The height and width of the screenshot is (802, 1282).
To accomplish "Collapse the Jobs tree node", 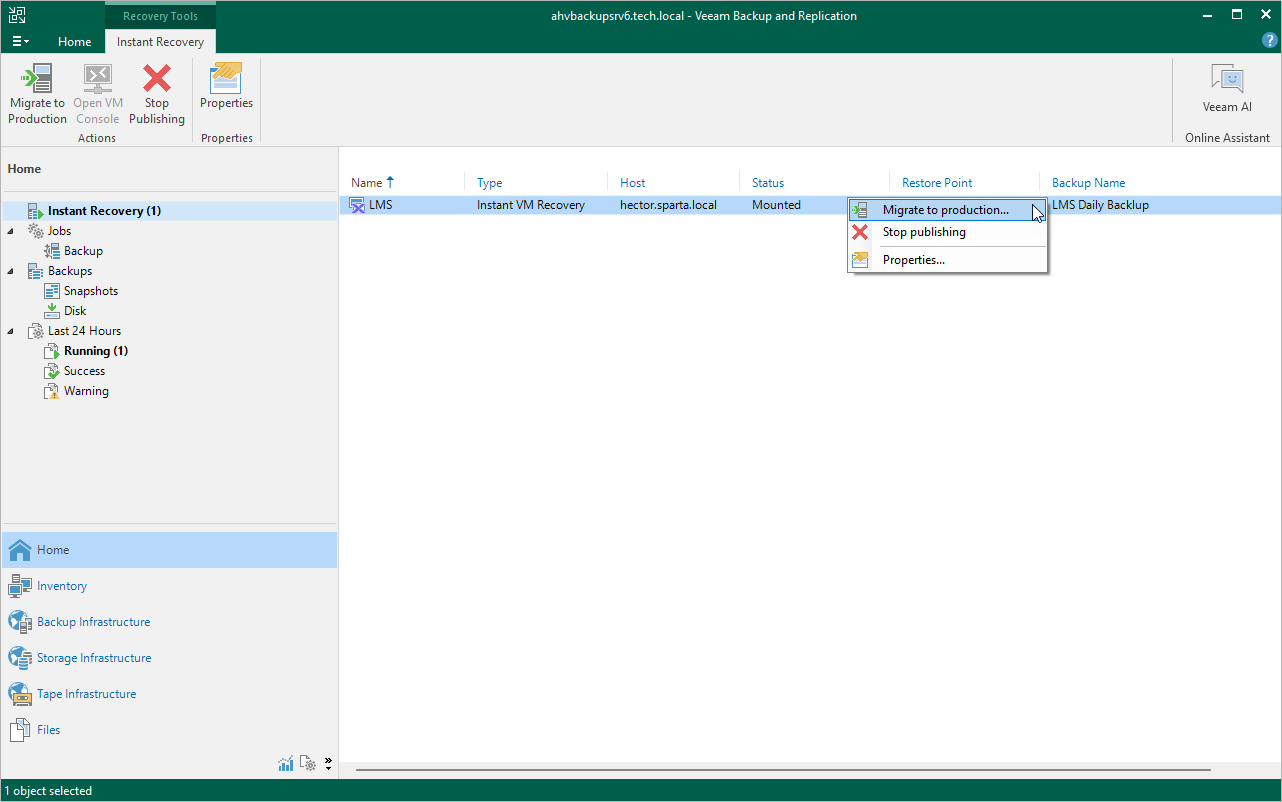I will (11, 231).
